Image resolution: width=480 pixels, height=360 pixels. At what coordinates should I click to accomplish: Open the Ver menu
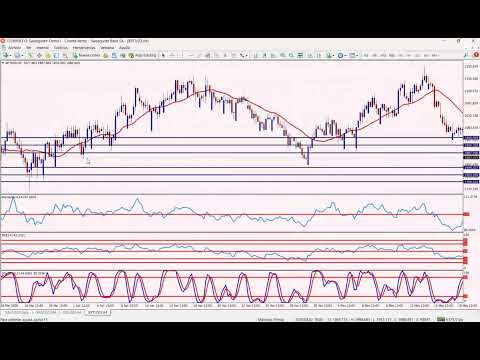[29, 48]
